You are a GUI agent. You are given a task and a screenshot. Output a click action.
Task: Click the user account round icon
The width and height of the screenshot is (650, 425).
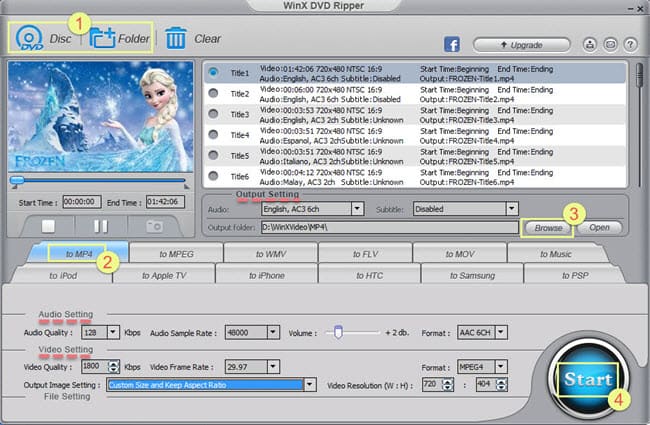(x=590, y=44)
